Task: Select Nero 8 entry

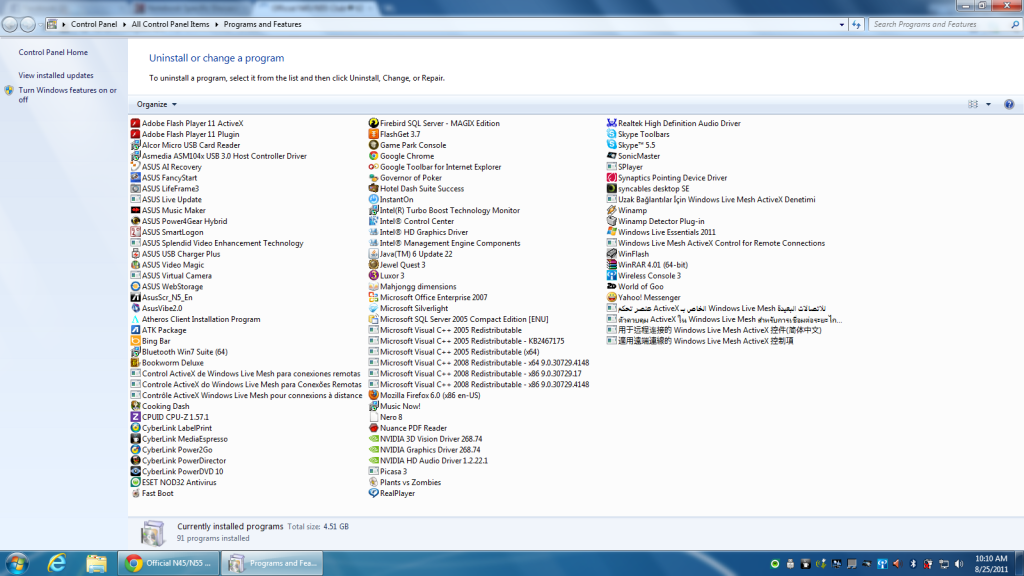Action: 385,417
